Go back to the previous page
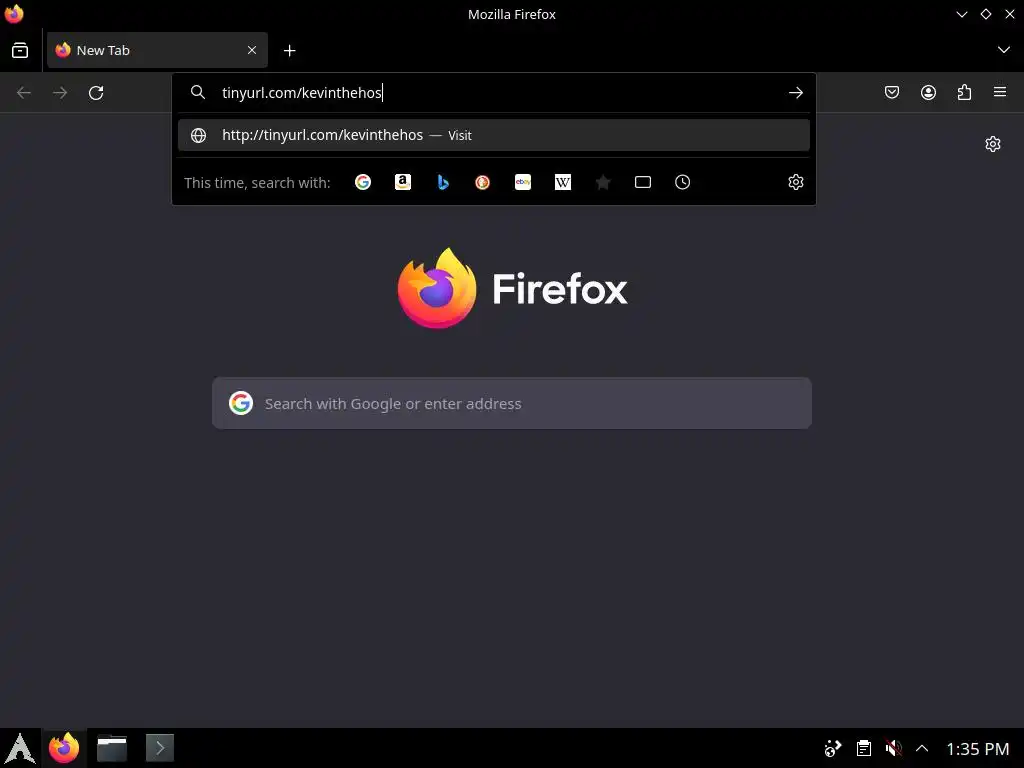 [x=24, y=93]
